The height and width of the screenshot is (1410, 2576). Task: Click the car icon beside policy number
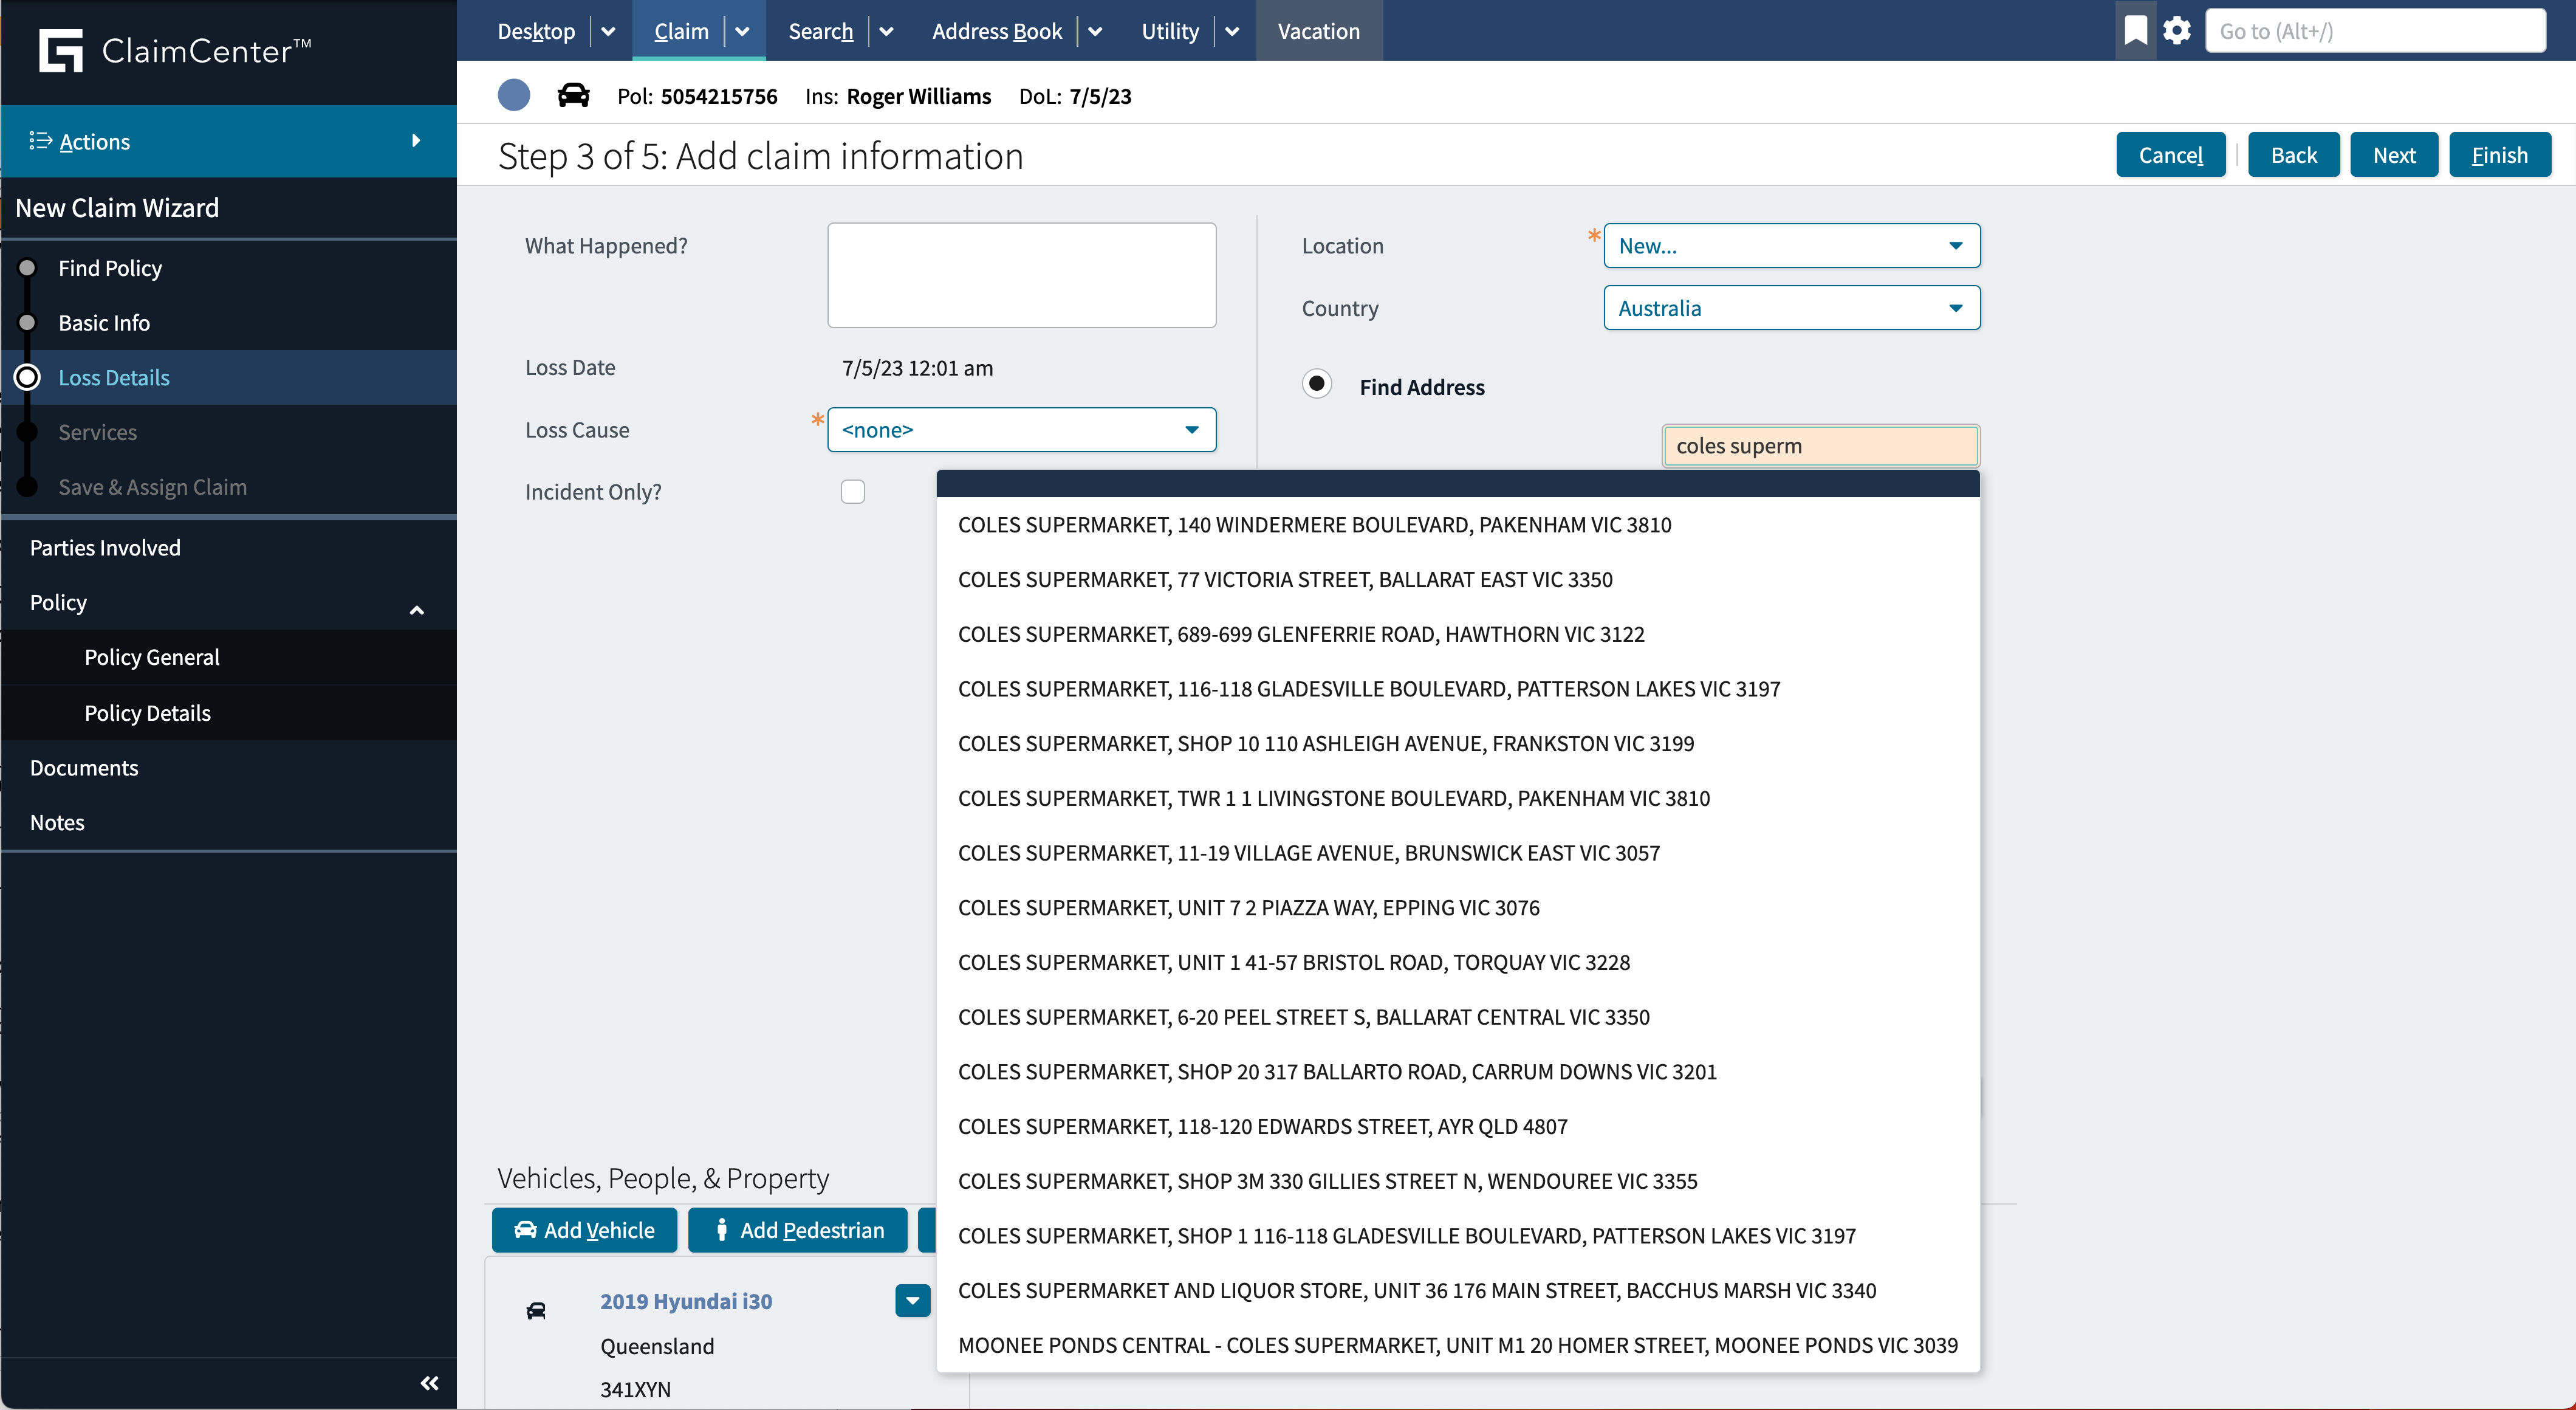573,96
